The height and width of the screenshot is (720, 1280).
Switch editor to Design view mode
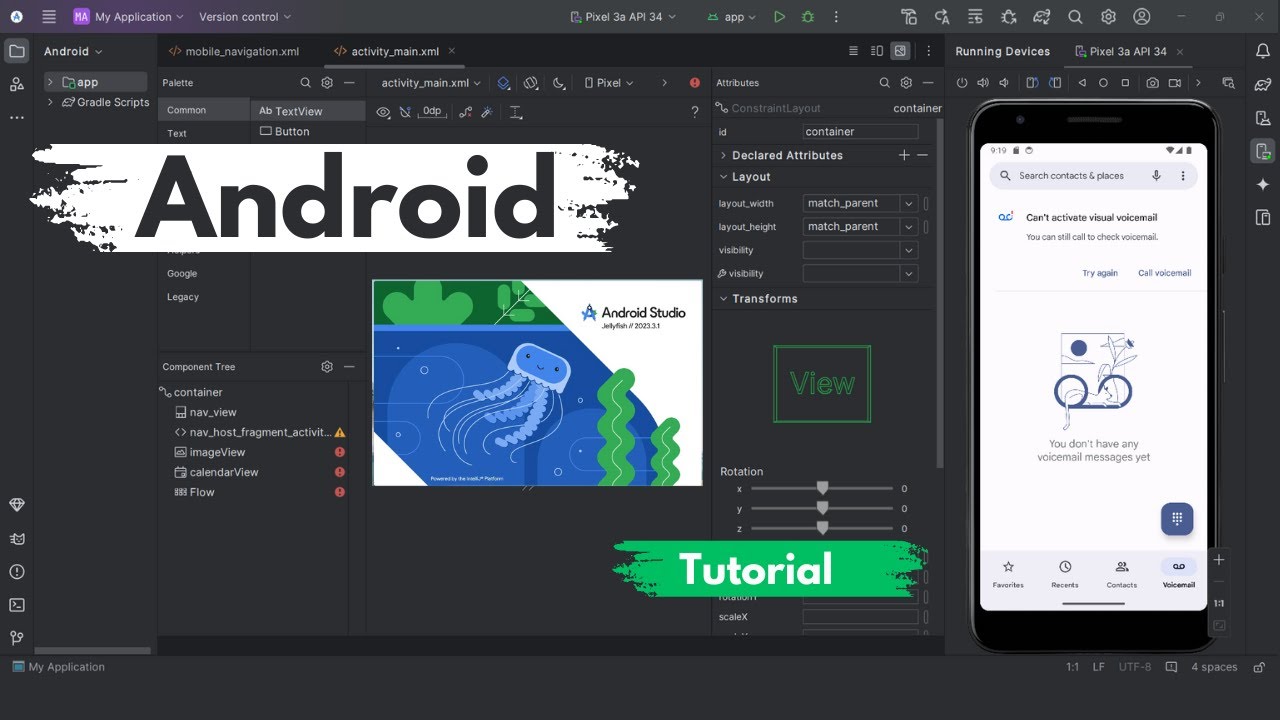(x=901, y=51)
